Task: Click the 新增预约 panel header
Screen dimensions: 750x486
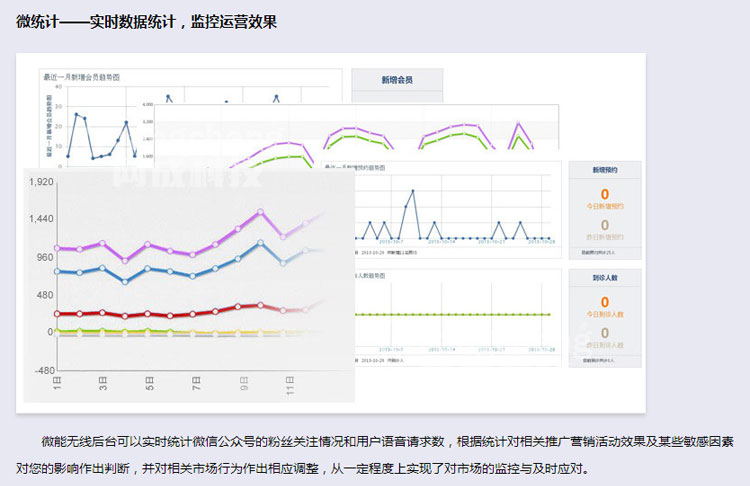Action: point(604,171)
